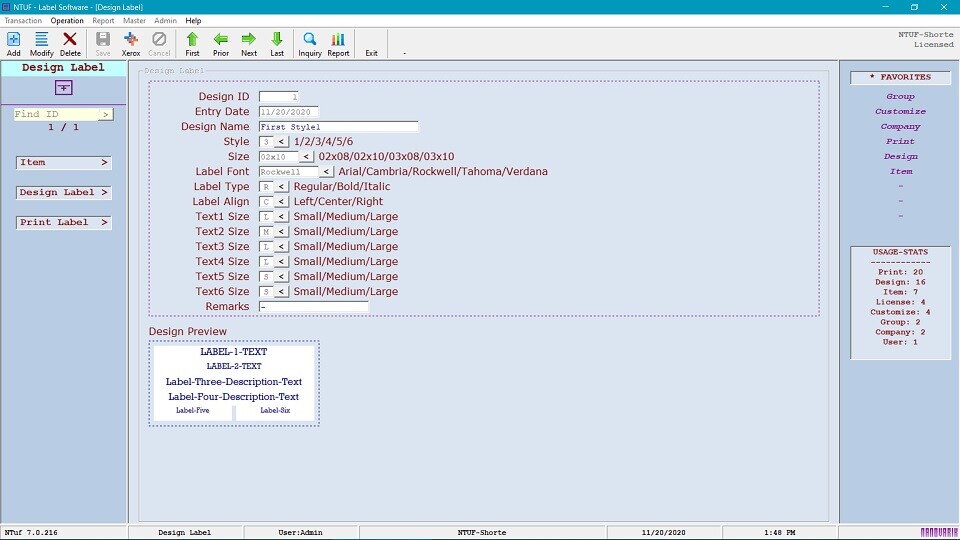Jump to the Next record arrow
Viewport: 960px width, 540px height.
(249, 40)
